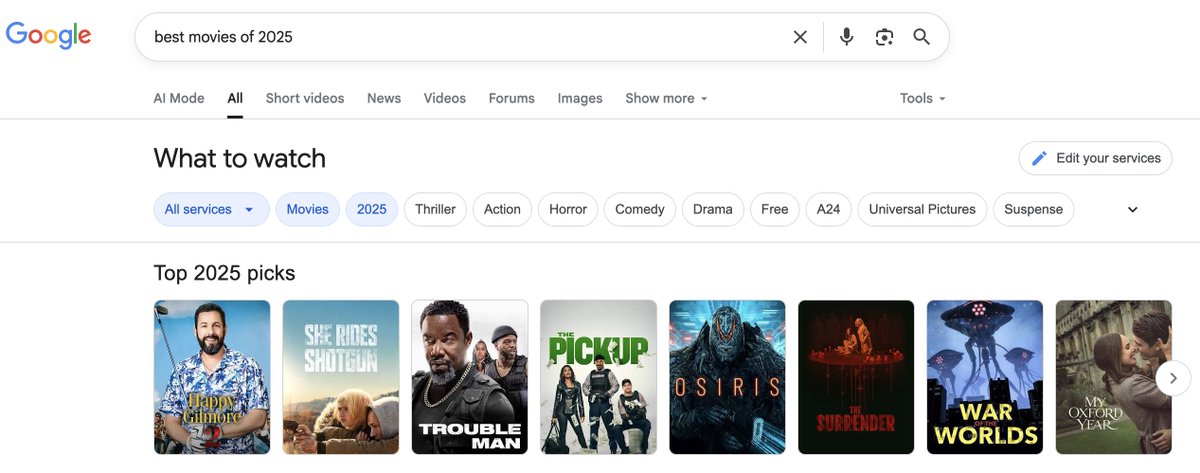Enable the Horror filter chip
The width and height of the screenshot is (1200, 473).
point(568,209)
